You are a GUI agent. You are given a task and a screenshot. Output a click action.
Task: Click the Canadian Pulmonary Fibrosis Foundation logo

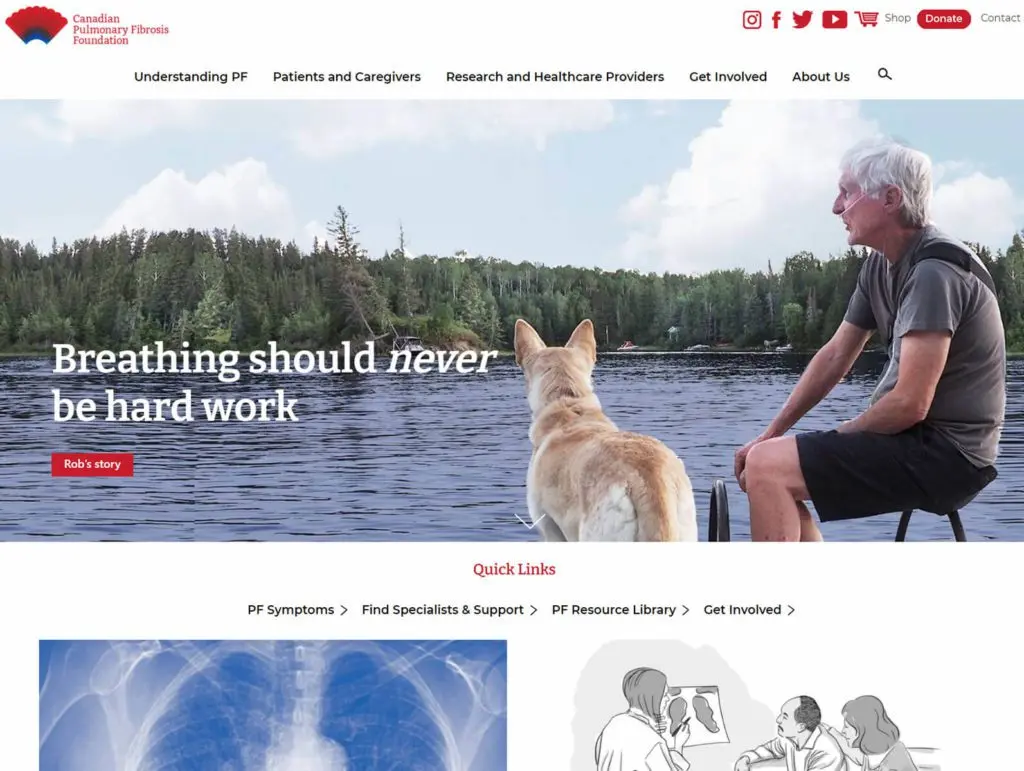(87, 27)
